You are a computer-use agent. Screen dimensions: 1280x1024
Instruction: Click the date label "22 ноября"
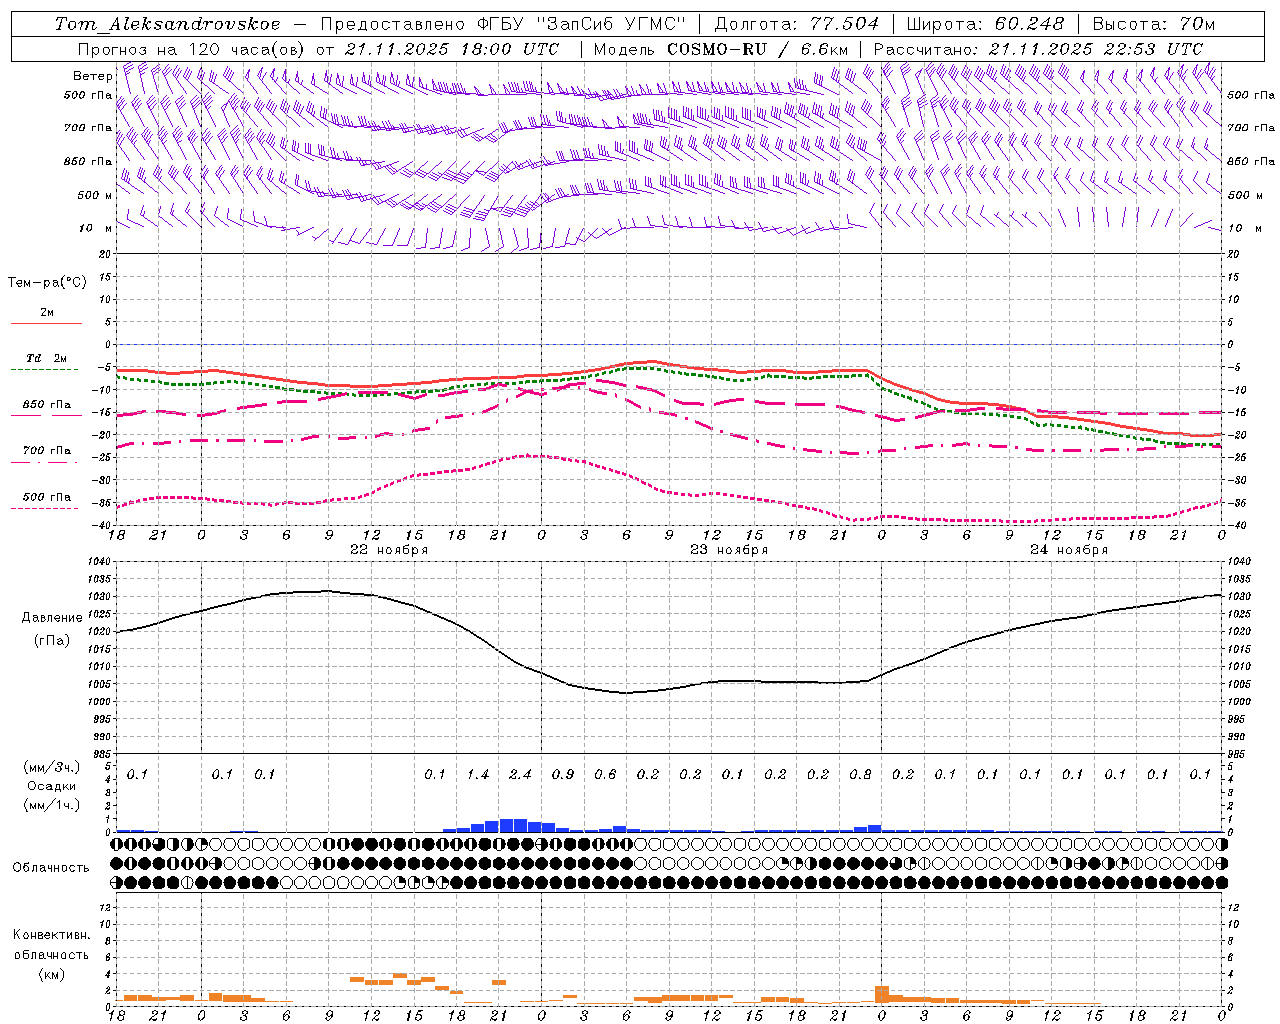[389, 550]
